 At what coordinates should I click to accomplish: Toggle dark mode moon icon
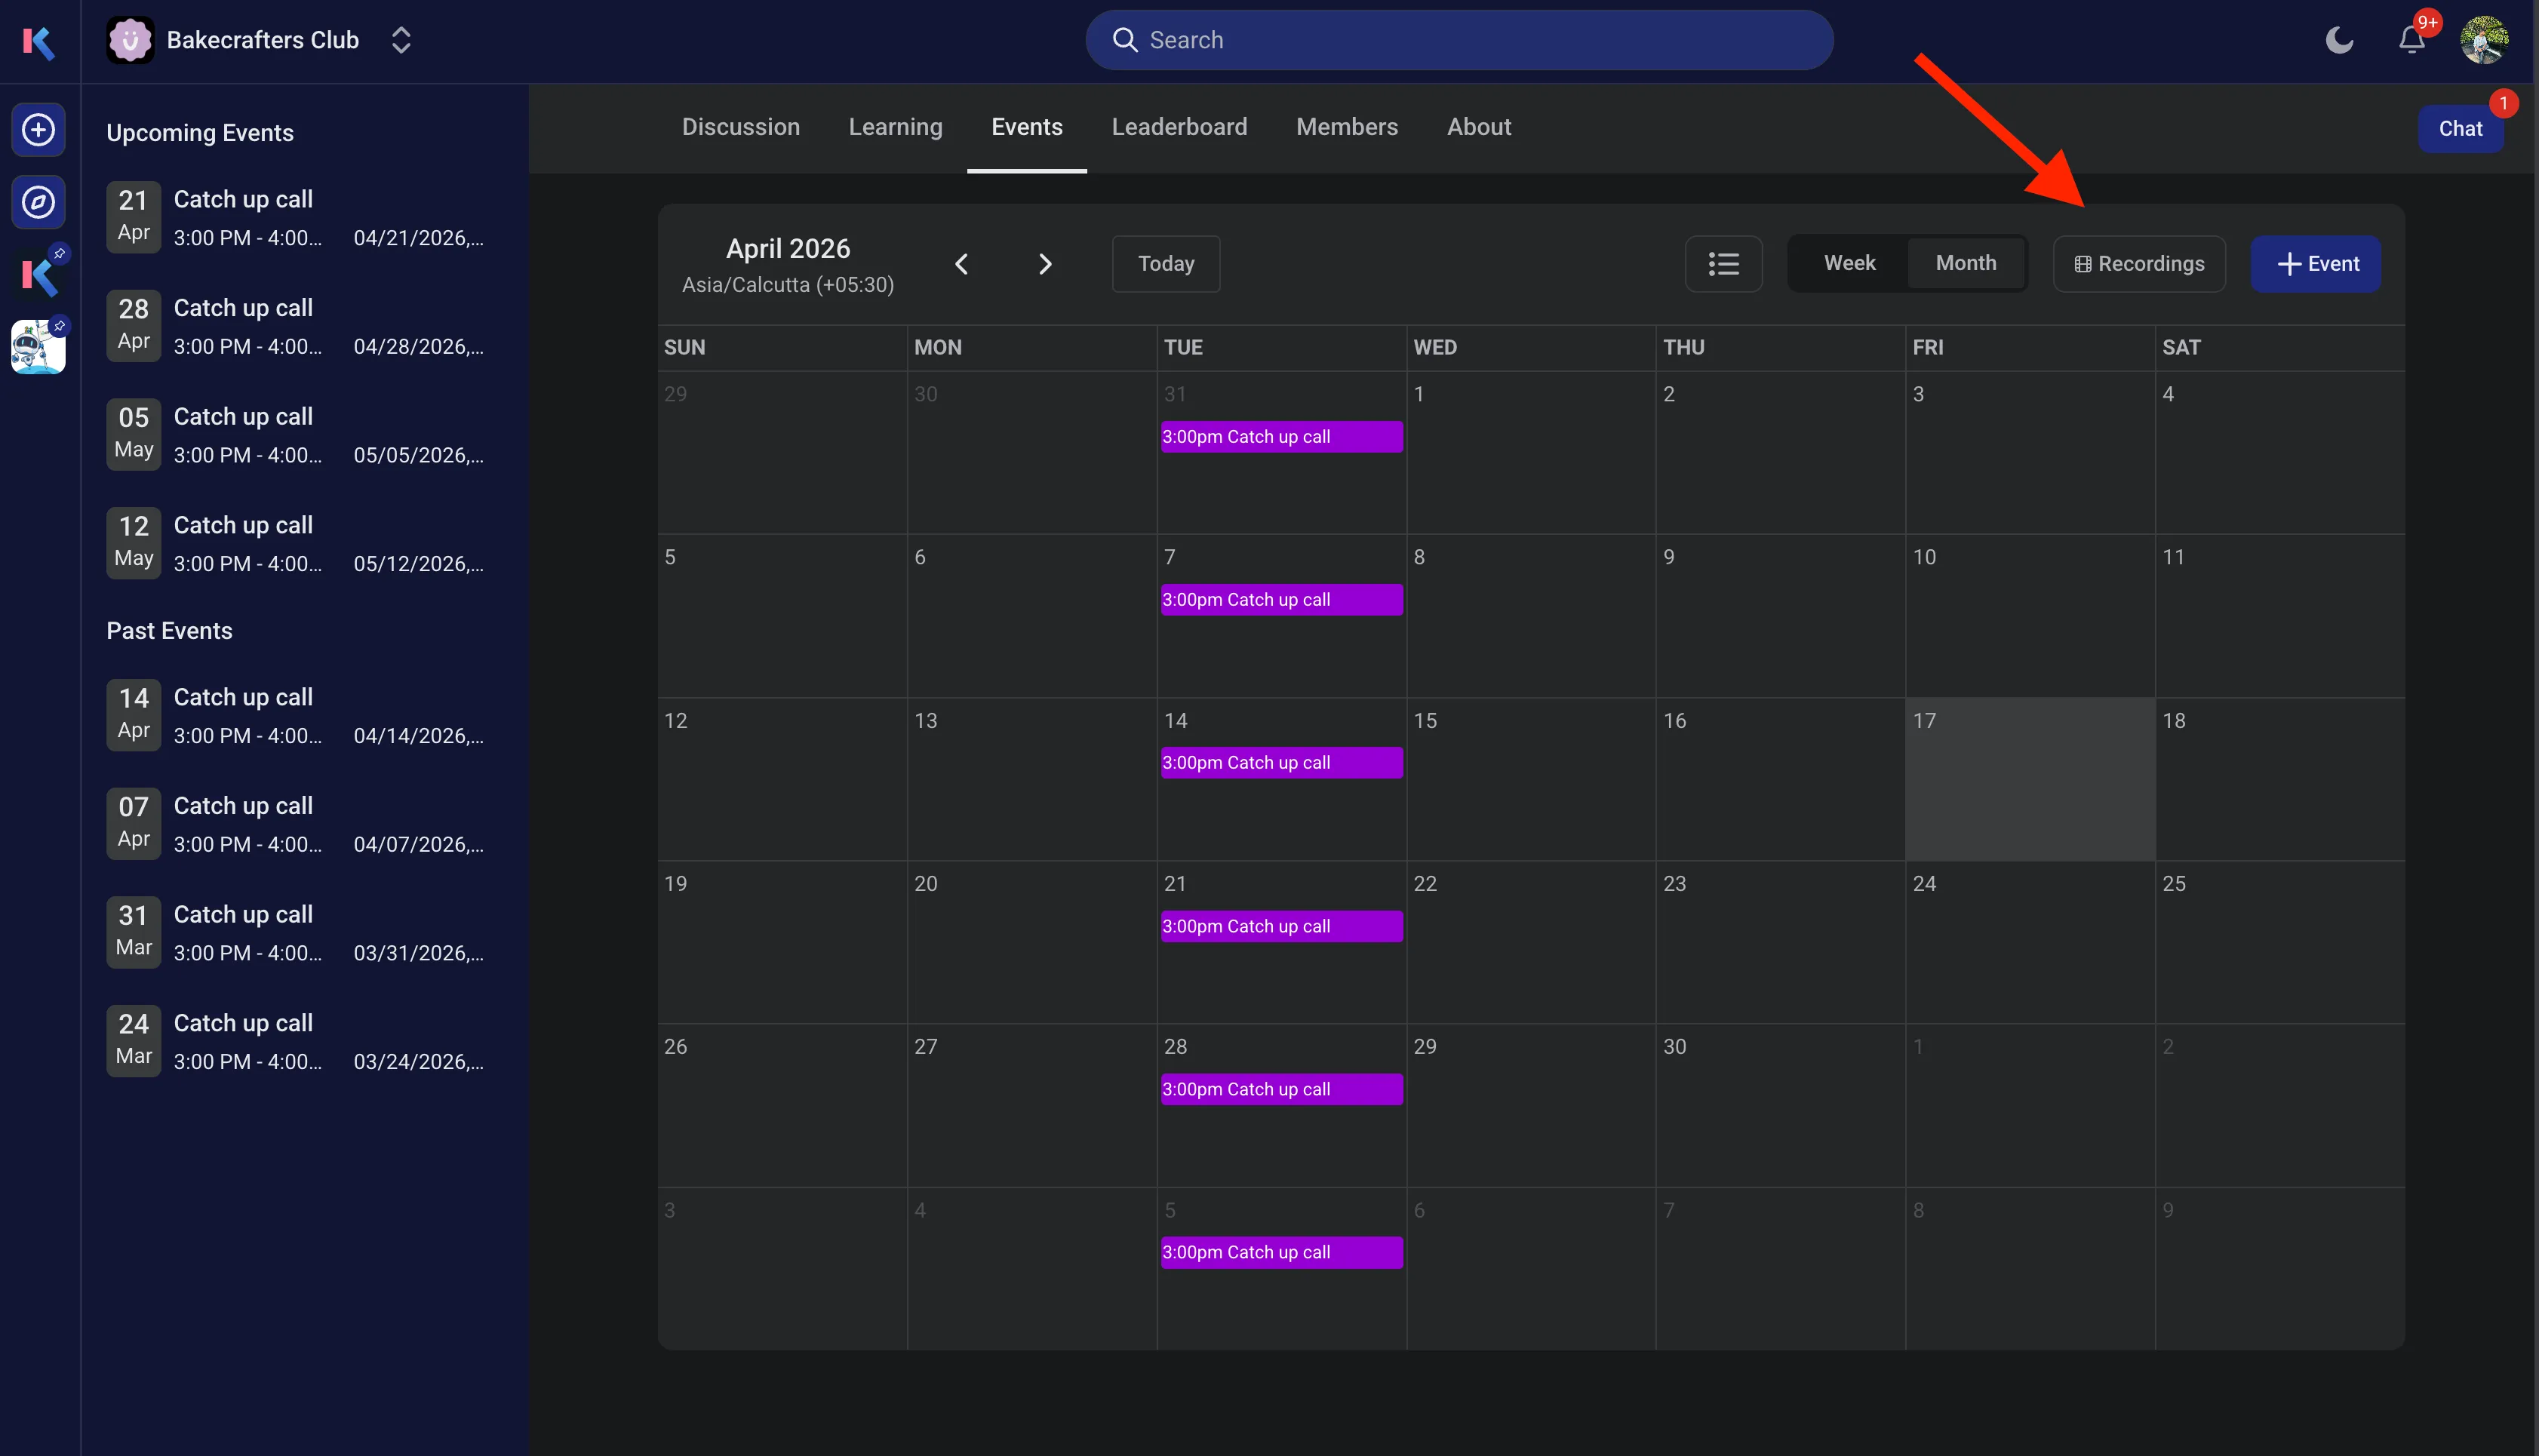tap(2339, 40)
